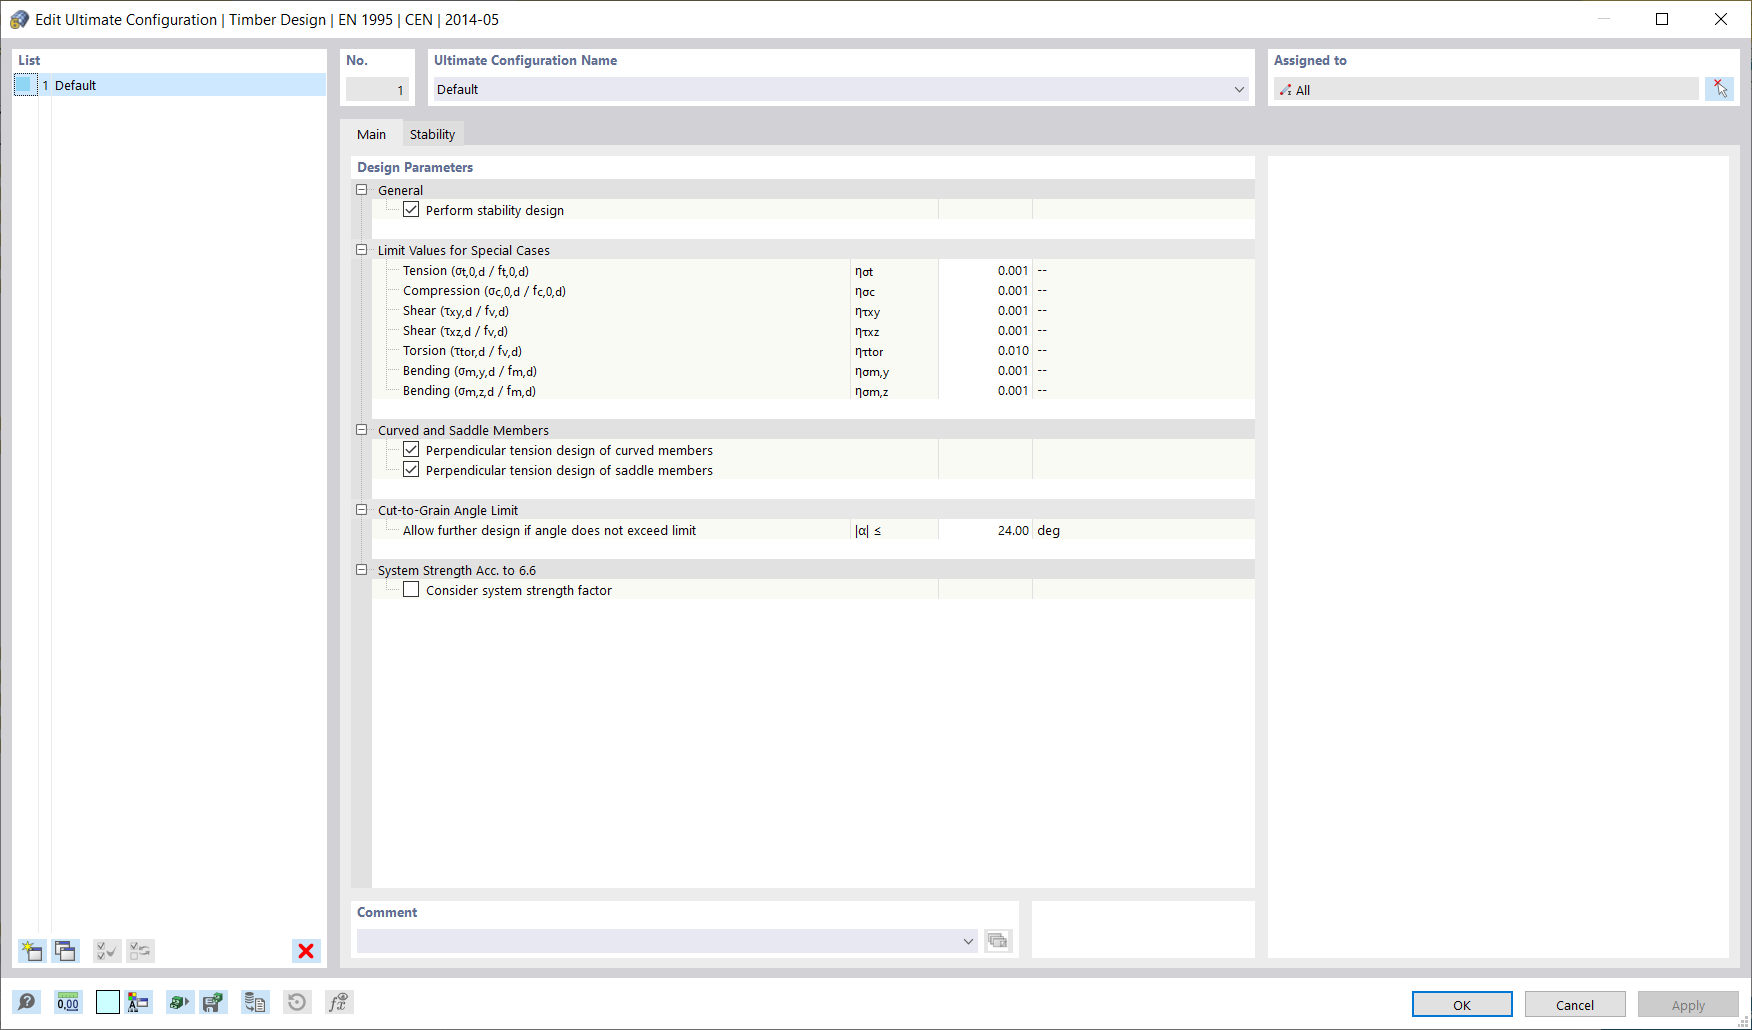
Task: Enable Consider system strength factor
Action: [411, 589]
